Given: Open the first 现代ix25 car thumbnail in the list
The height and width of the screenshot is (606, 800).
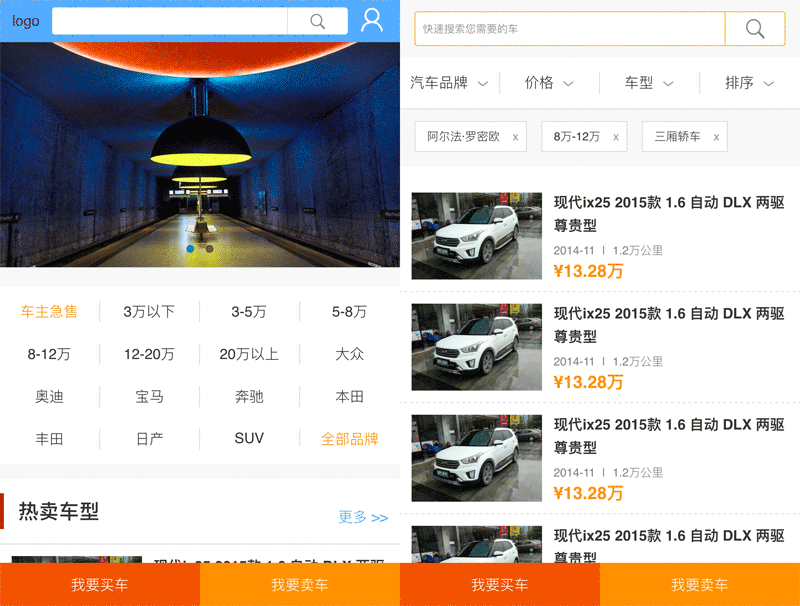Looking at the screenshot, I should click(477, 236).
